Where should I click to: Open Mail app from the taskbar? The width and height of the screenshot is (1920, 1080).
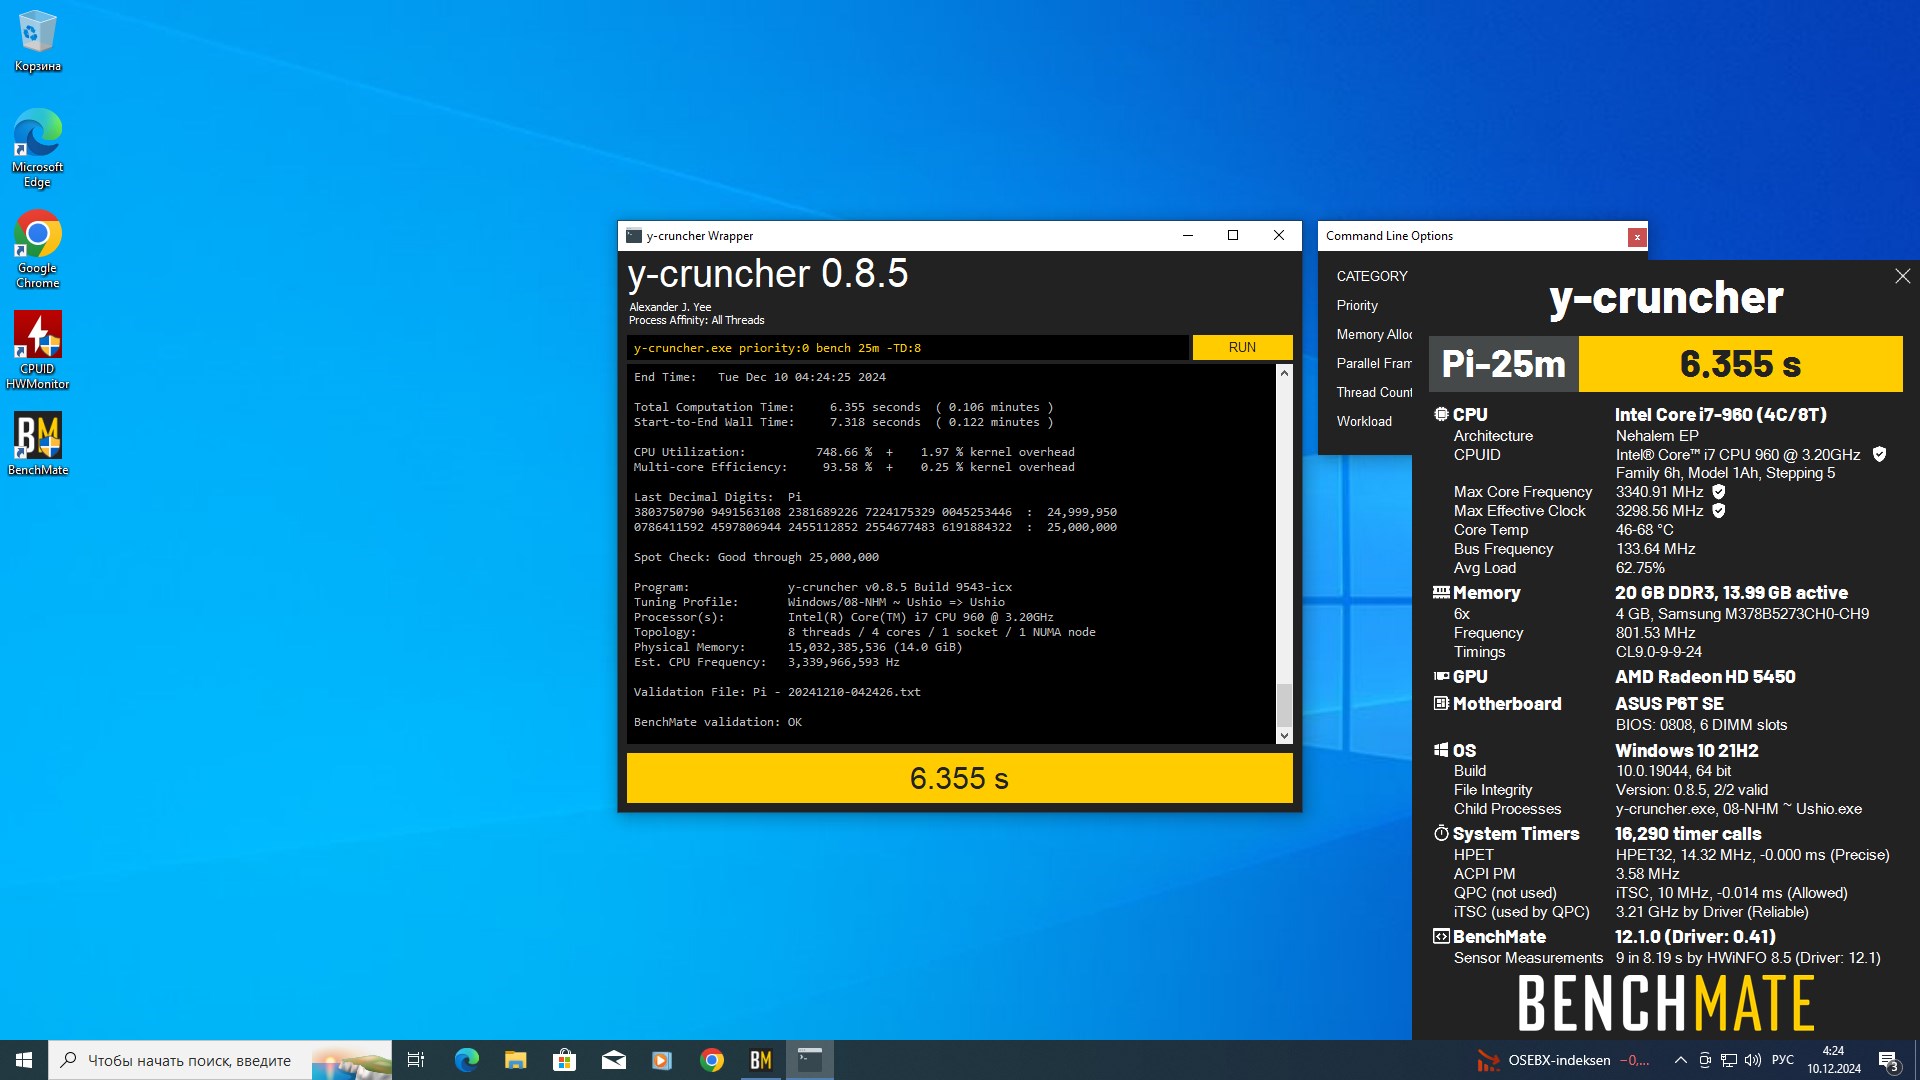click(x=613, y=1060)
